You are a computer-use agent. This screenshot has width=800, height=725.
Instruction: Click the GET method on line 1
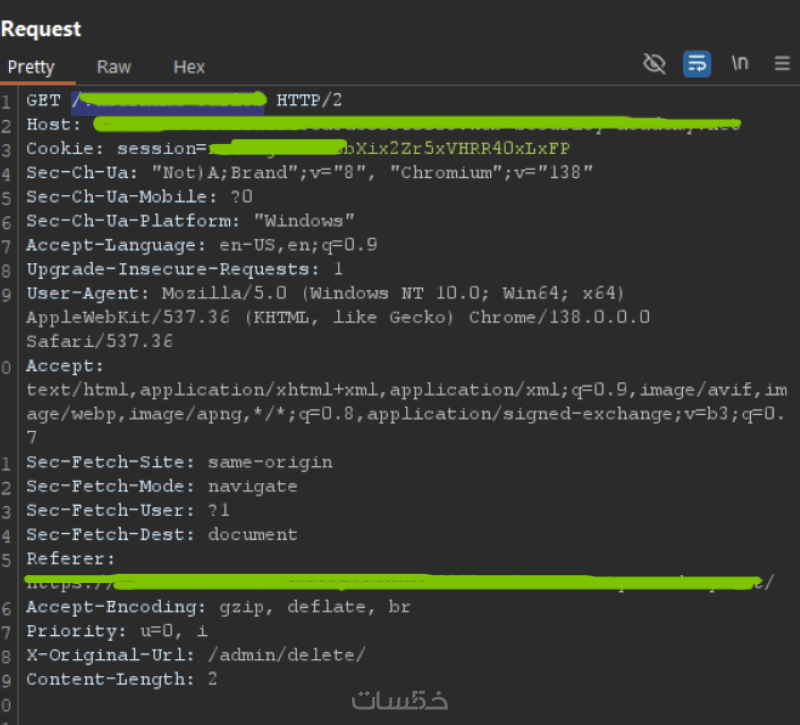(43, 100)
